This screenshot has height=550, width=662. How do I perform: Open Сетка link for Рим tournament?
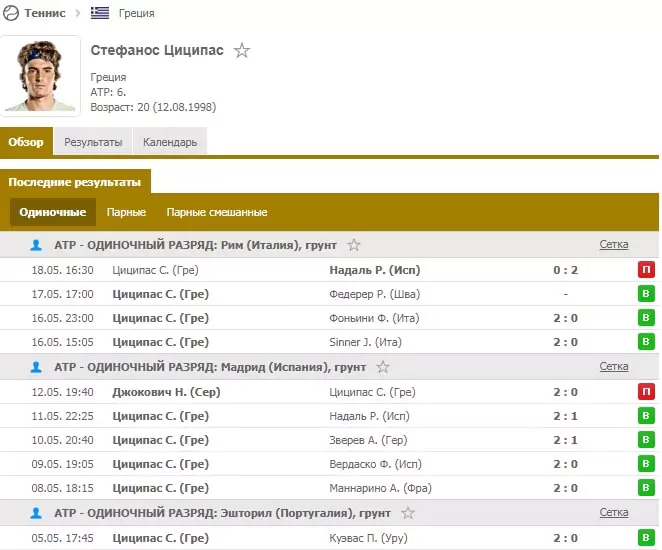pos(614,244)
